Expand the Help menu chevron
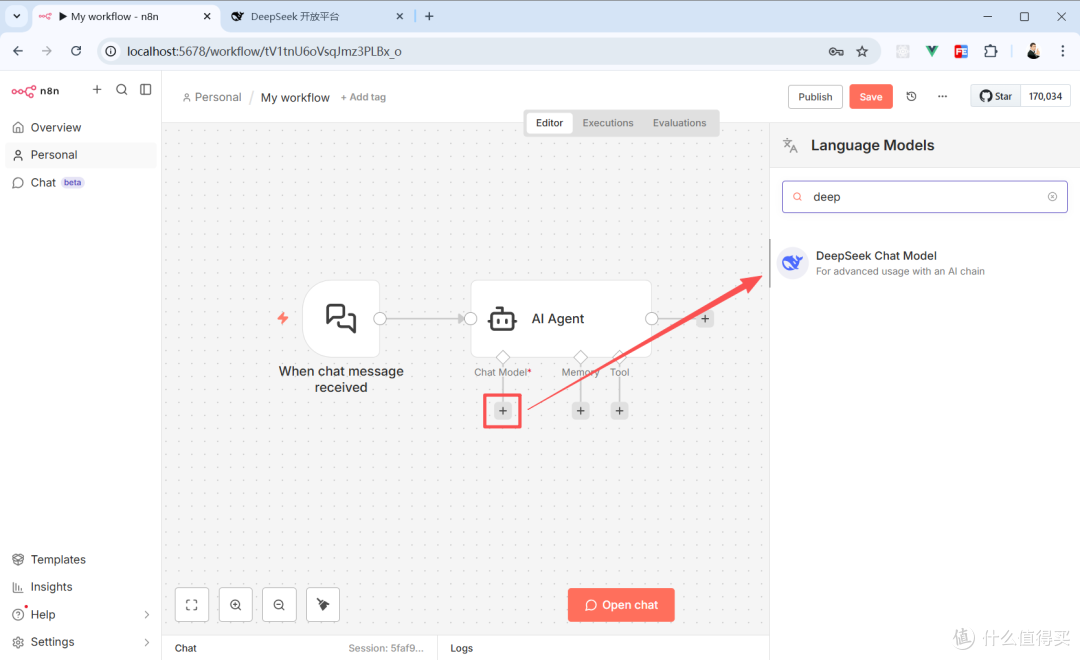 (147, 615)
